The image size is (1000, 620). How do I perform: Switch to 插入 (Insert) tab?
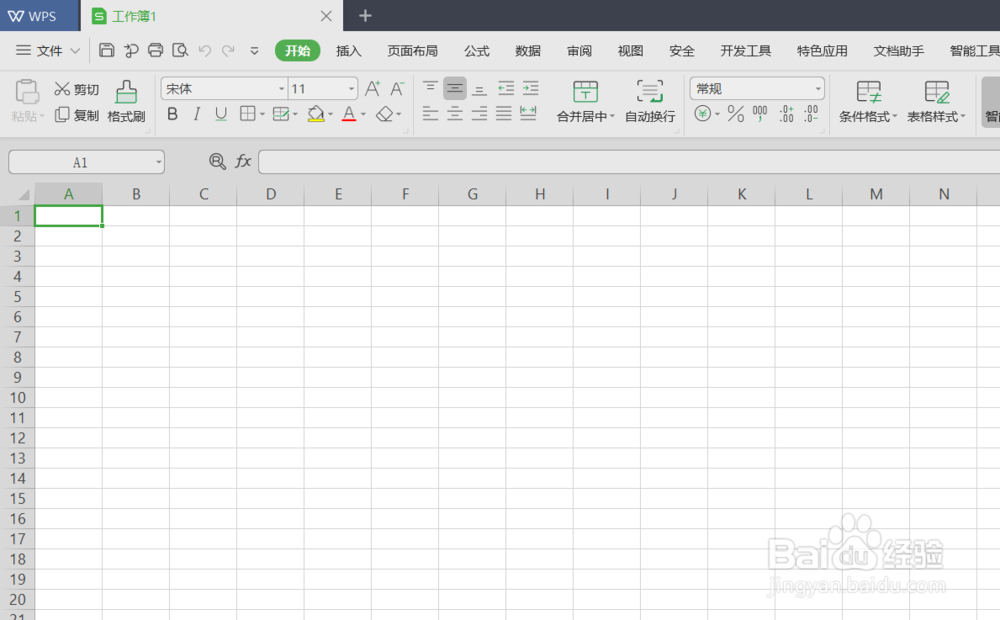pyautogui.click(x=348, y=51)
